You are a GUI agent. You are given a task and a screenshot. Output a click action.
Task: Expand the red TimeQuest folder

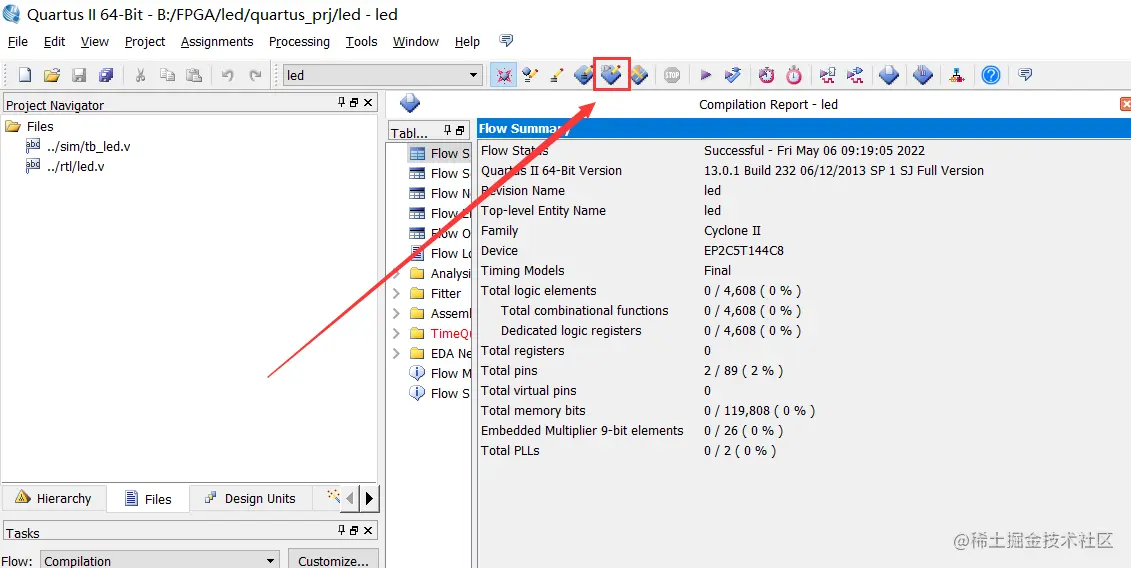tap(396, 333)
